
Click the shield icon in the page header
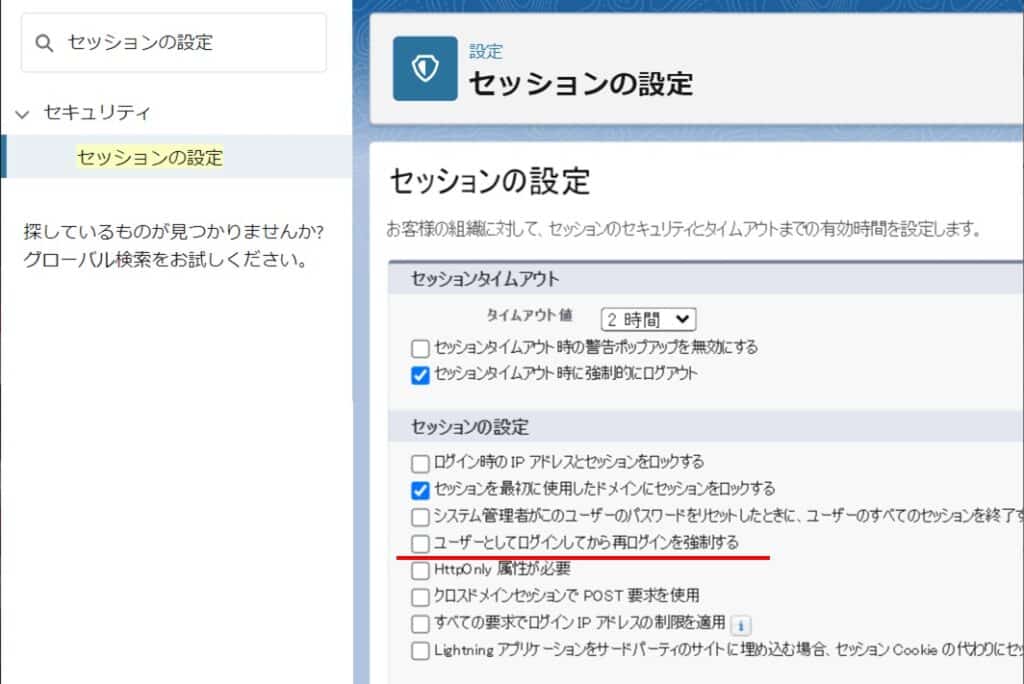point(425,69)
